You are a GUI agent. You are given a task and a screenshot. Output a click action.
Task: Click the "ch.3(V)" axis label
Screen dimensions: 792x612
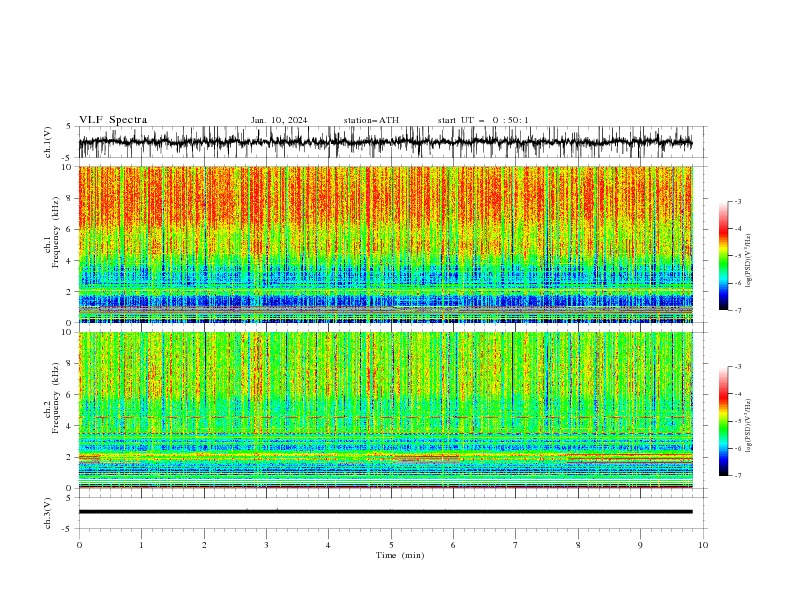pyautogui.click(x=48, y=513)
